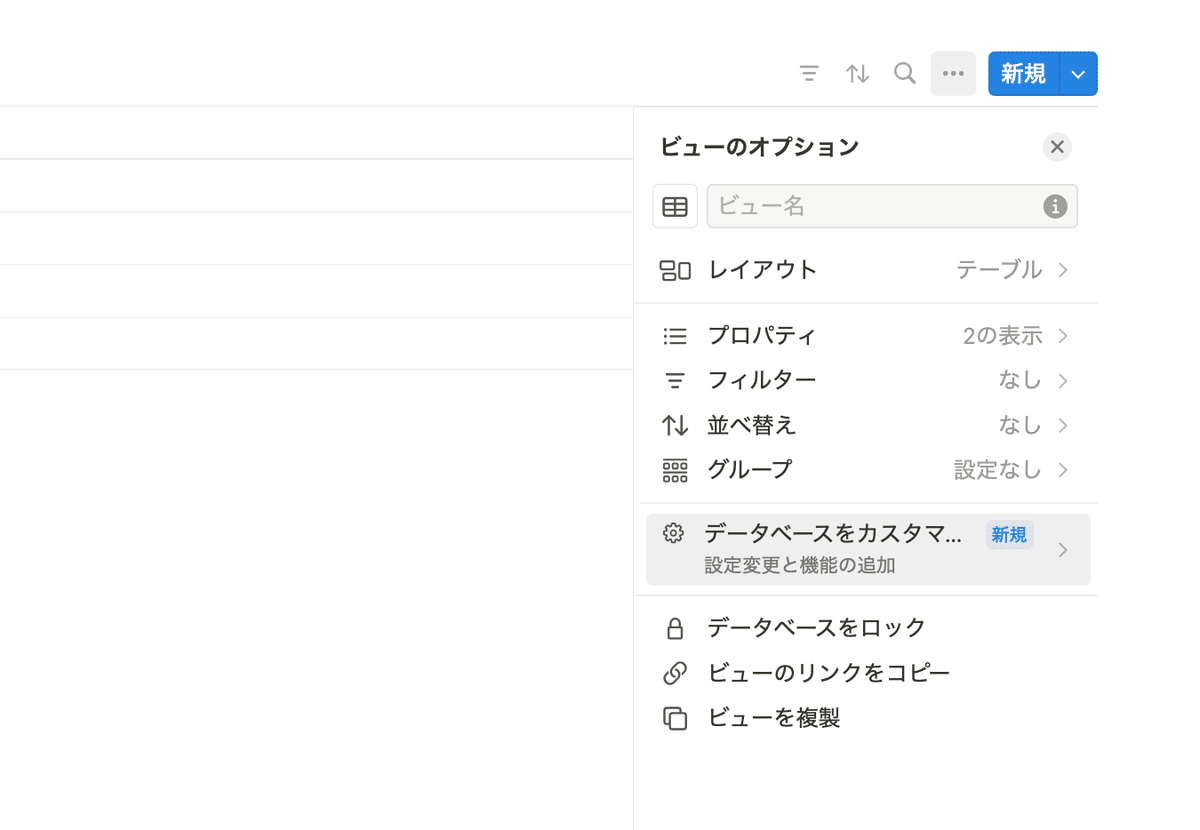Click the gear icon for database customization
1200x830 pixels.
[x=674, y=533]
